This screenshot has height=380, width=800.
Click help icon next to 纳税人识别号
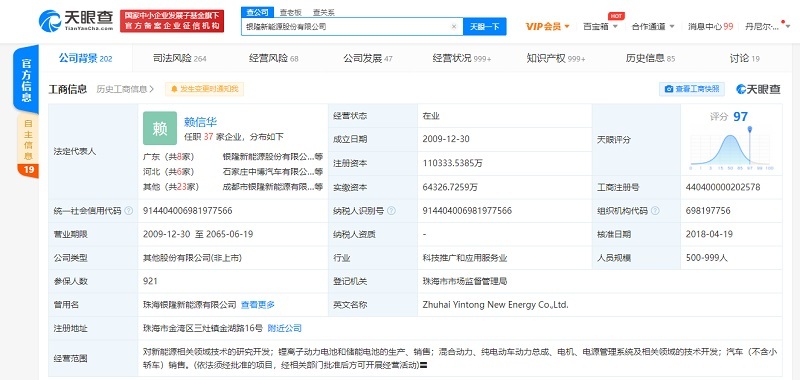tap(391, 211)
